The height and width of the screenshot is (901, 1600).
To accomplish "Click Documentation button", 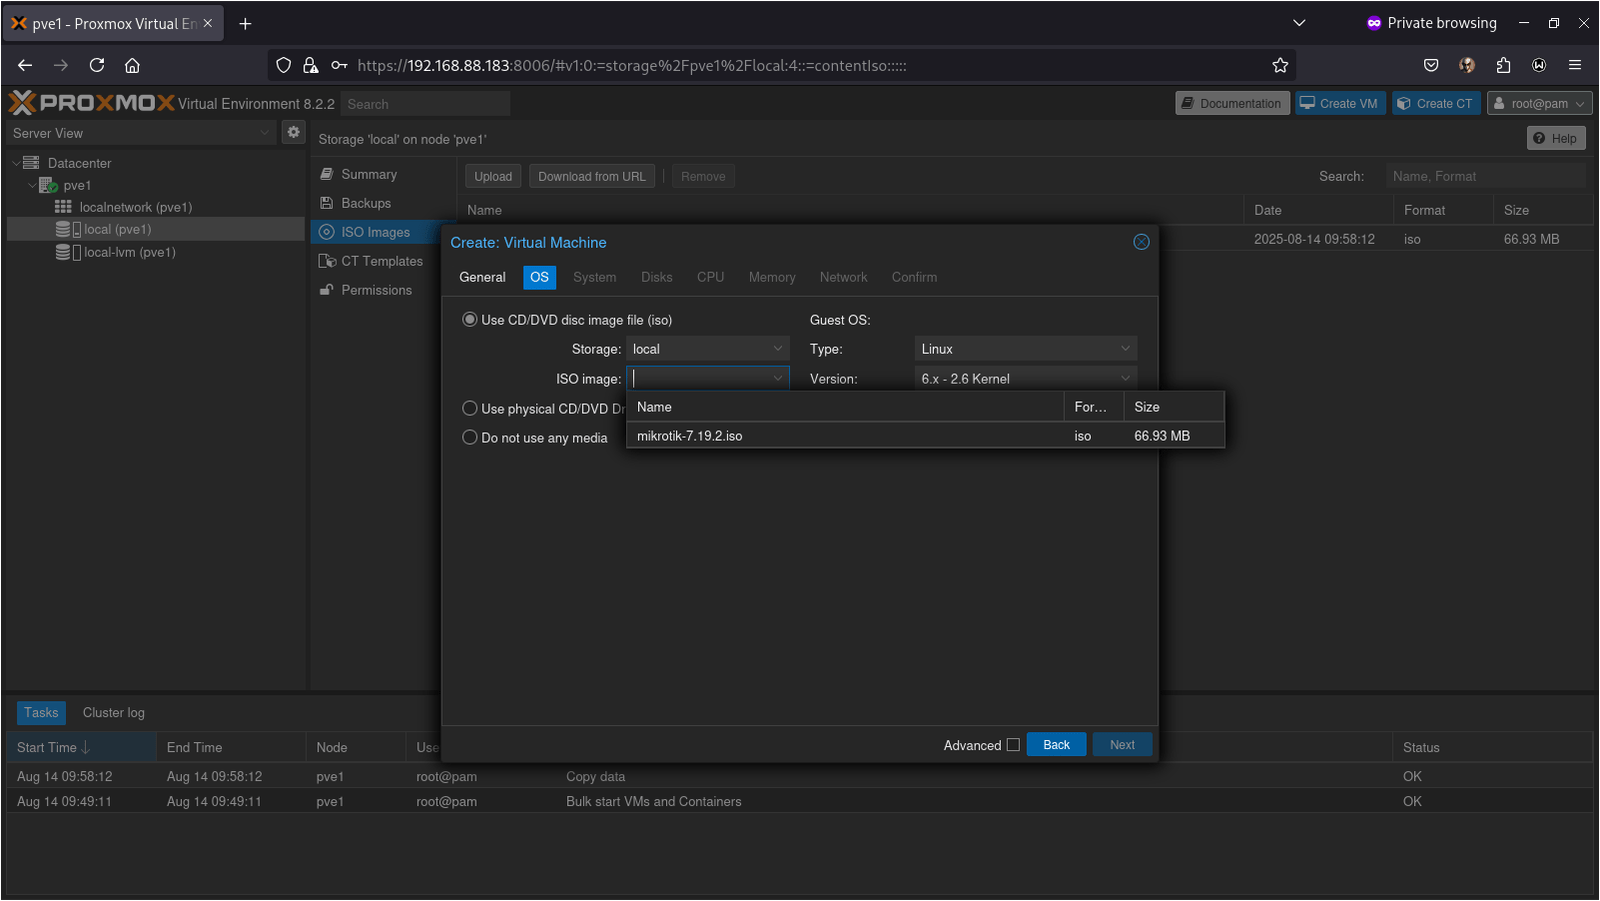I will point(1231,103).
